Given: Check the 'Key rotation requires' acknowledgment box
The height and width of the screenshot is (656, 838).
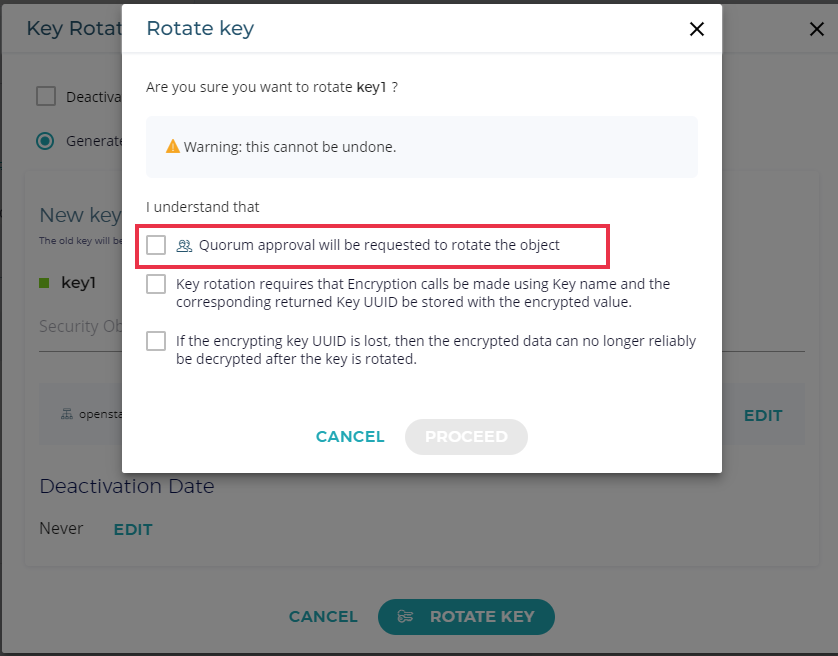Looking at the screenshot, I should click(x=156, y=284).
